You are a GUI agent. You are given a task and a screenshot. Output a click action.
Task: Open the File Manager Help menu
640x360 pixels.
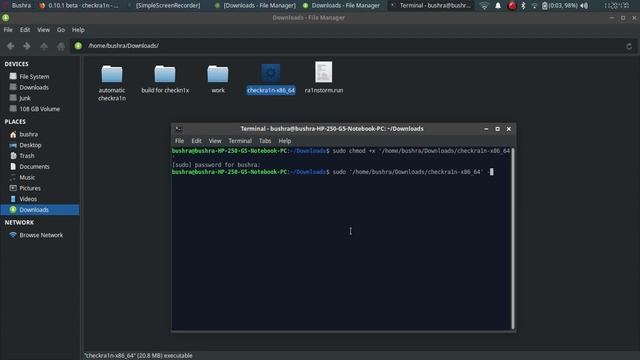coord(78,30)
